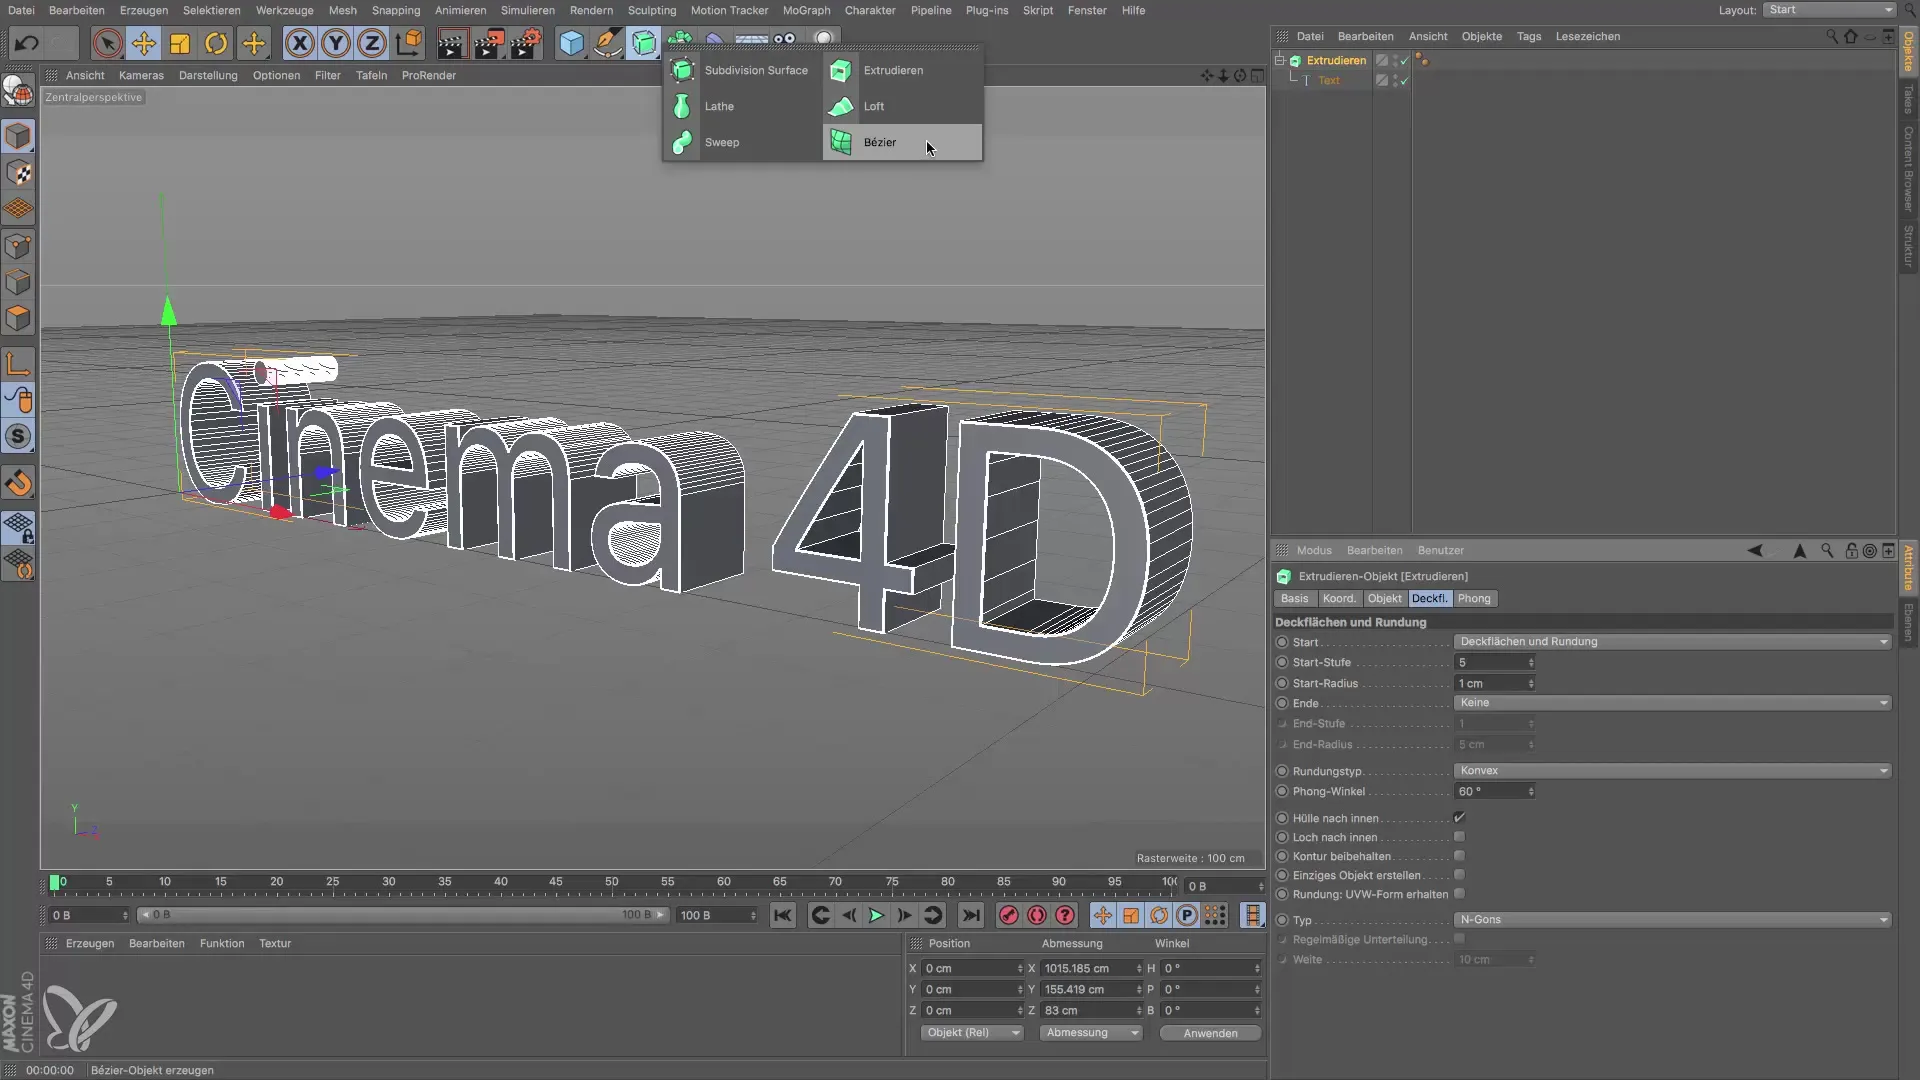This screenshot has height=1080, width=1920.
Task: Open viewport Kameras menu
Action: point(141,75)
